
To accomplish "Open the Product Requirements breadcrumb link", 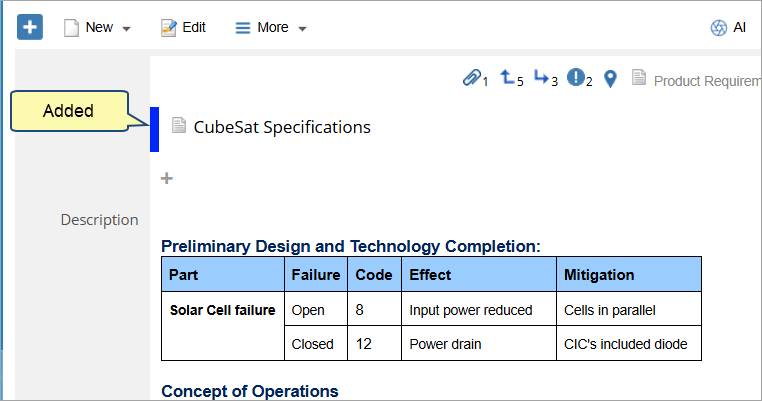I will (706, 81).
